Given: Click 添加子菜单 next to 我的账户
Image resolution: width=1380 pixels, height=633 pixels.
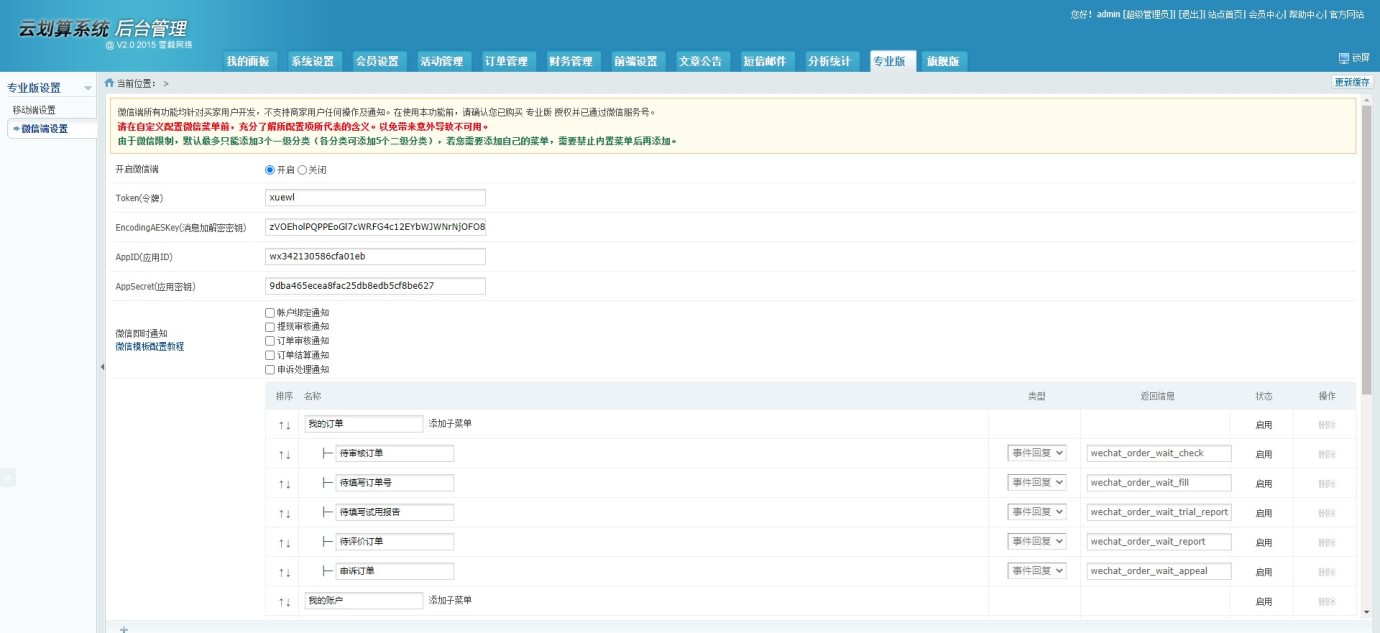Looking at the screenshot, I should (450, 601).
